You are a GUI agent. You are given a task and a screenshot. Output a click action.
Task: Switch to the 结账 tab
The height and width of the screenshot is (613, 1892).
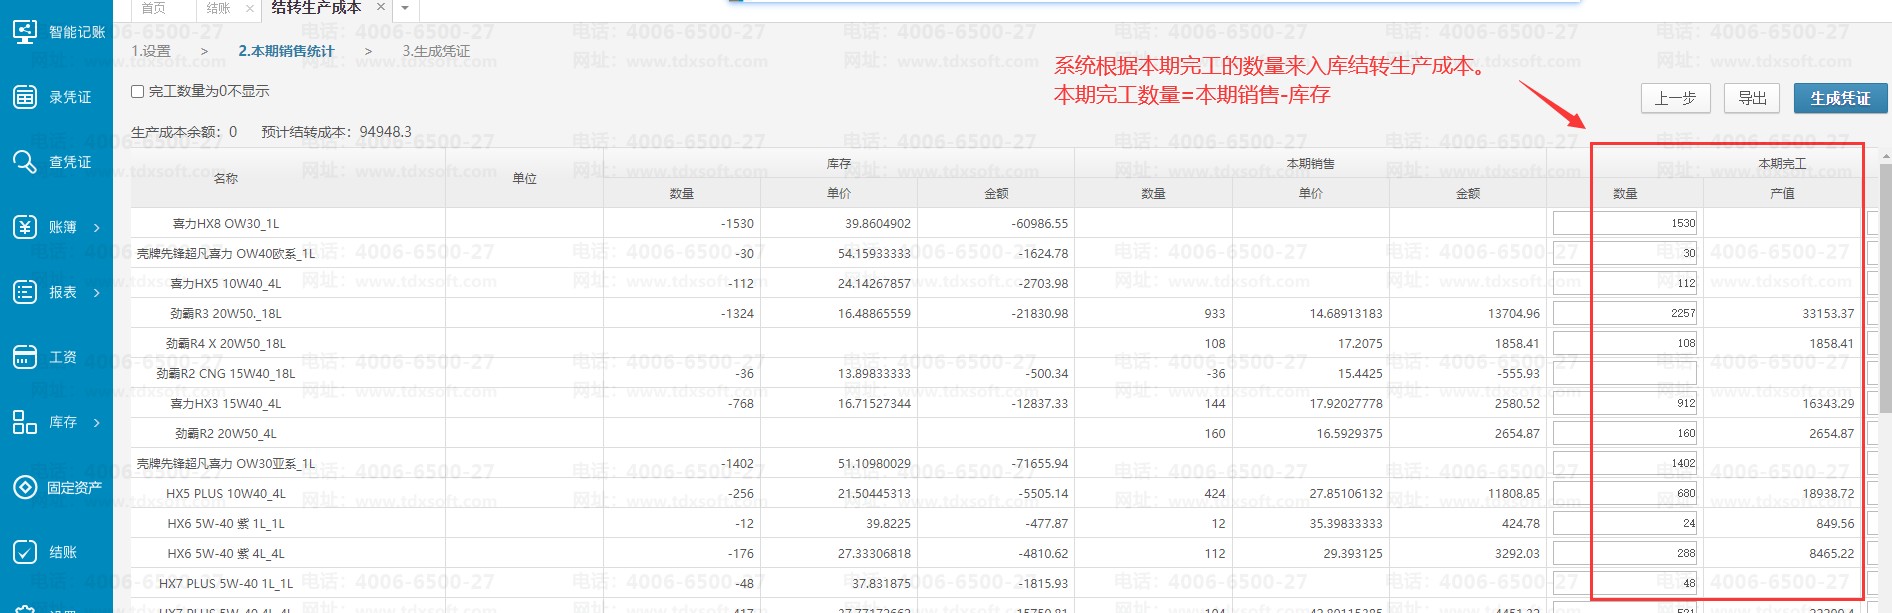pyautogui.click(x=218, y=8)
